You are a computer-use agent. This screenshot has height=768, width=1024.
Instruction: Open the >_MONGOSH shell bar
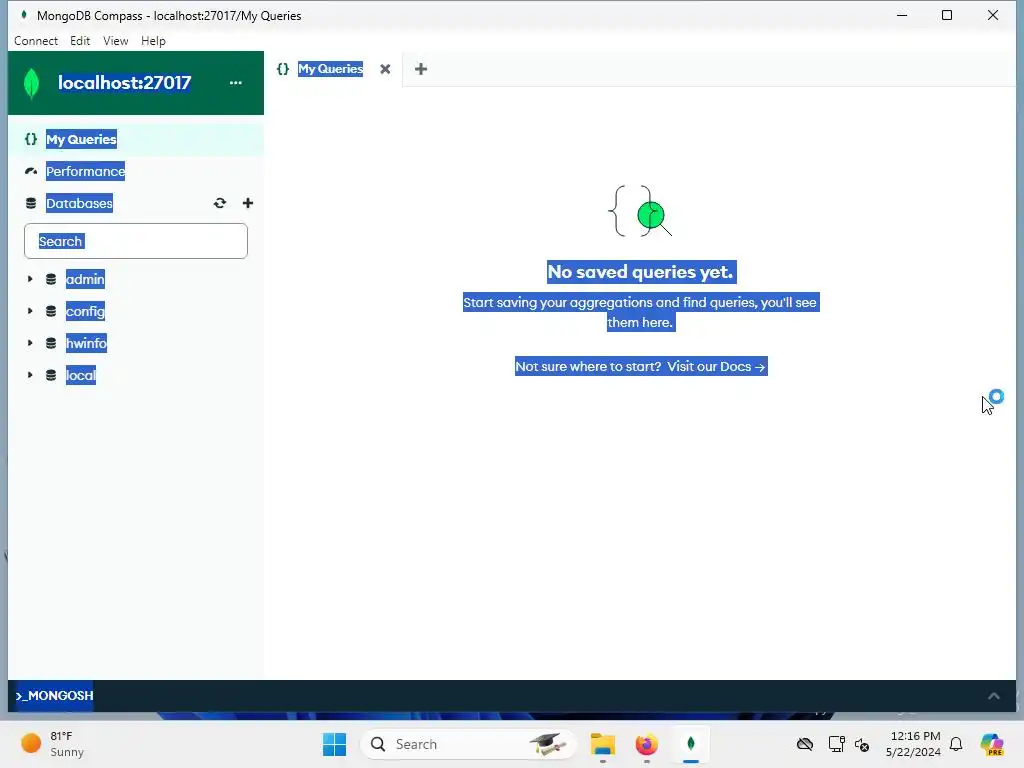(54, 696)
